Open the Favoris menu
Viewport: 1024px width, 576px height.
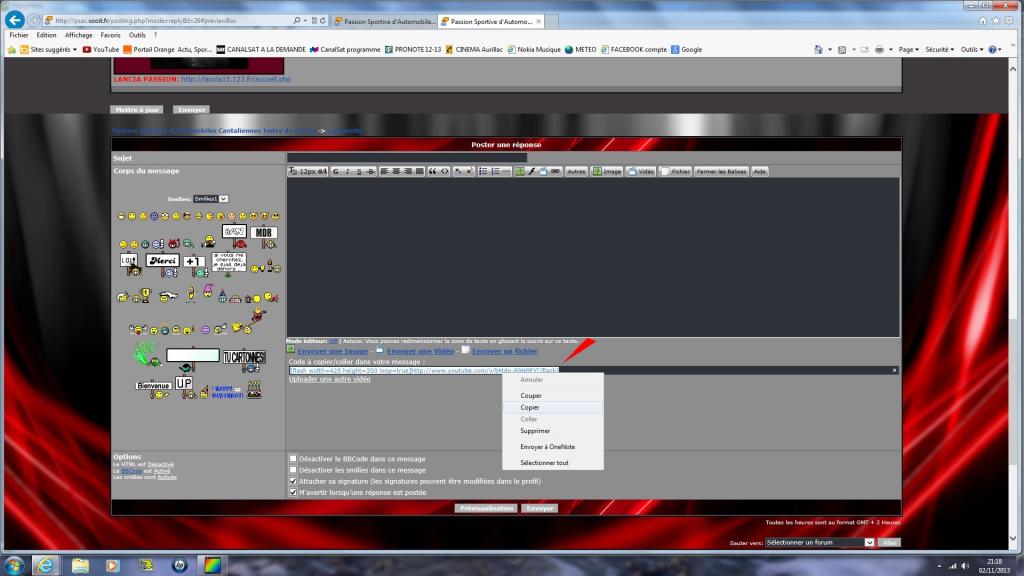point(110,35)
